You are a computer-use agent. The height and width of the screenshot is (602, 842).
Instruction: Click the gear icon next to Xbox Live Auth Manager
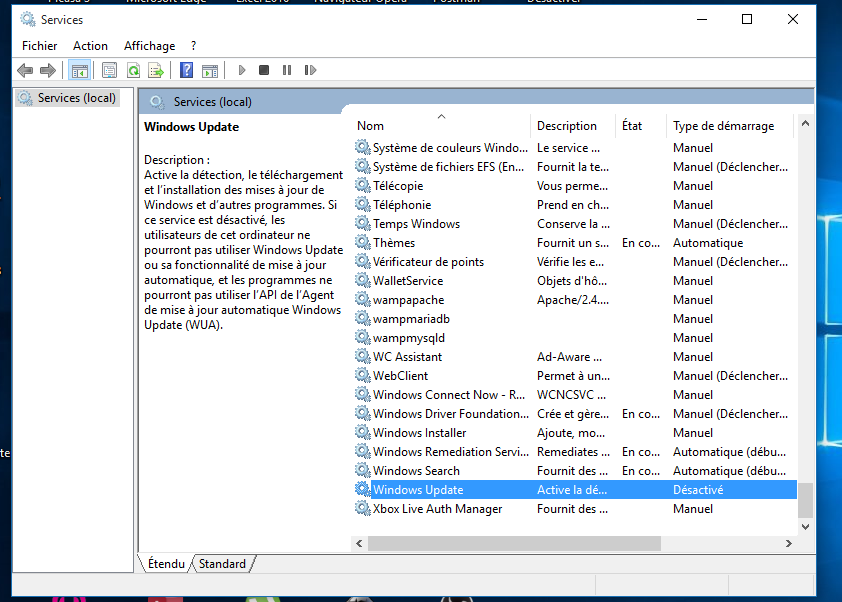(x=363, y=508)
